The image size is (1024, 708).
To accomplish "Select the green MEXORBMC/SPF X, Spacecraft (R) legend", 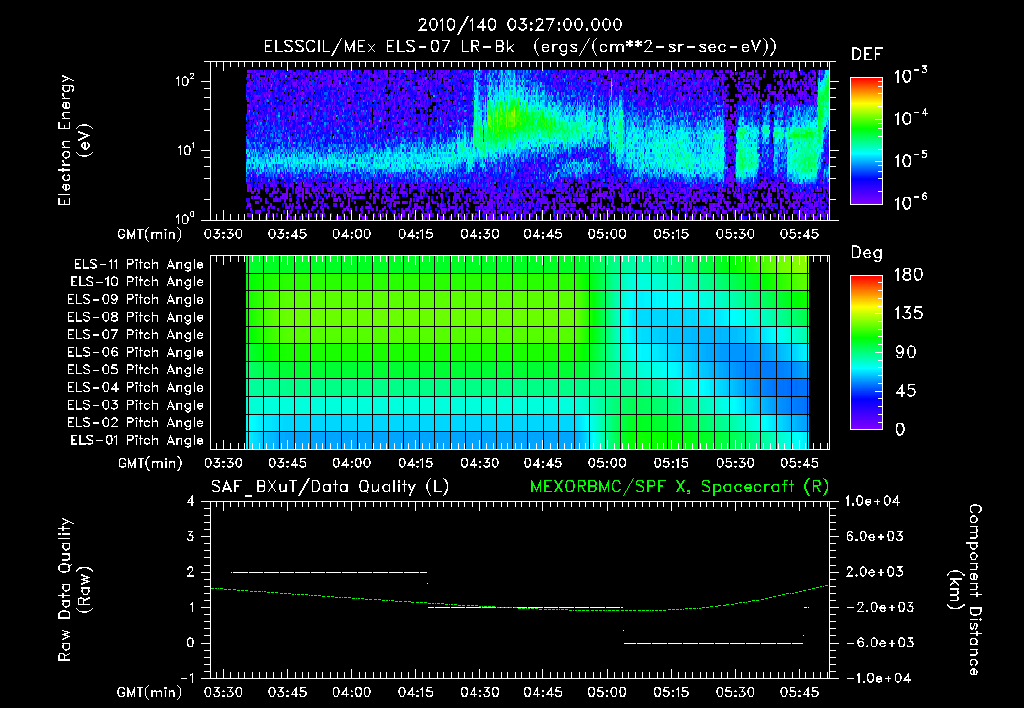I will pos(680,487).
